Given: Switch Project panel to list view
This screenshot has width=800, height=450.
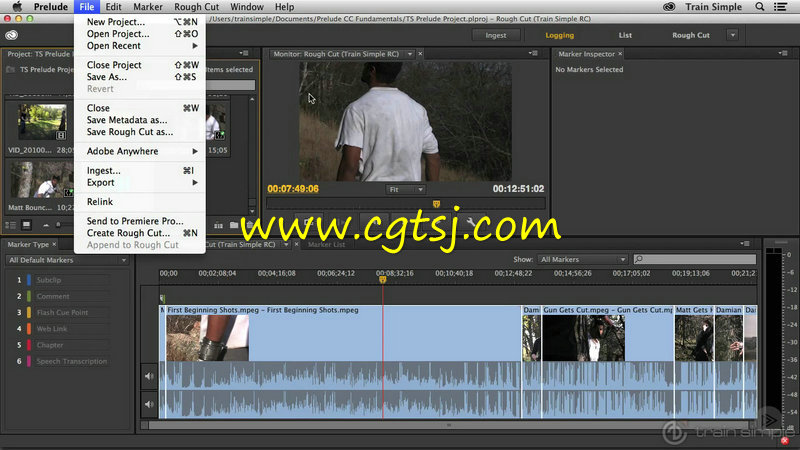Looking at the screenshot, I should point(10,225).
